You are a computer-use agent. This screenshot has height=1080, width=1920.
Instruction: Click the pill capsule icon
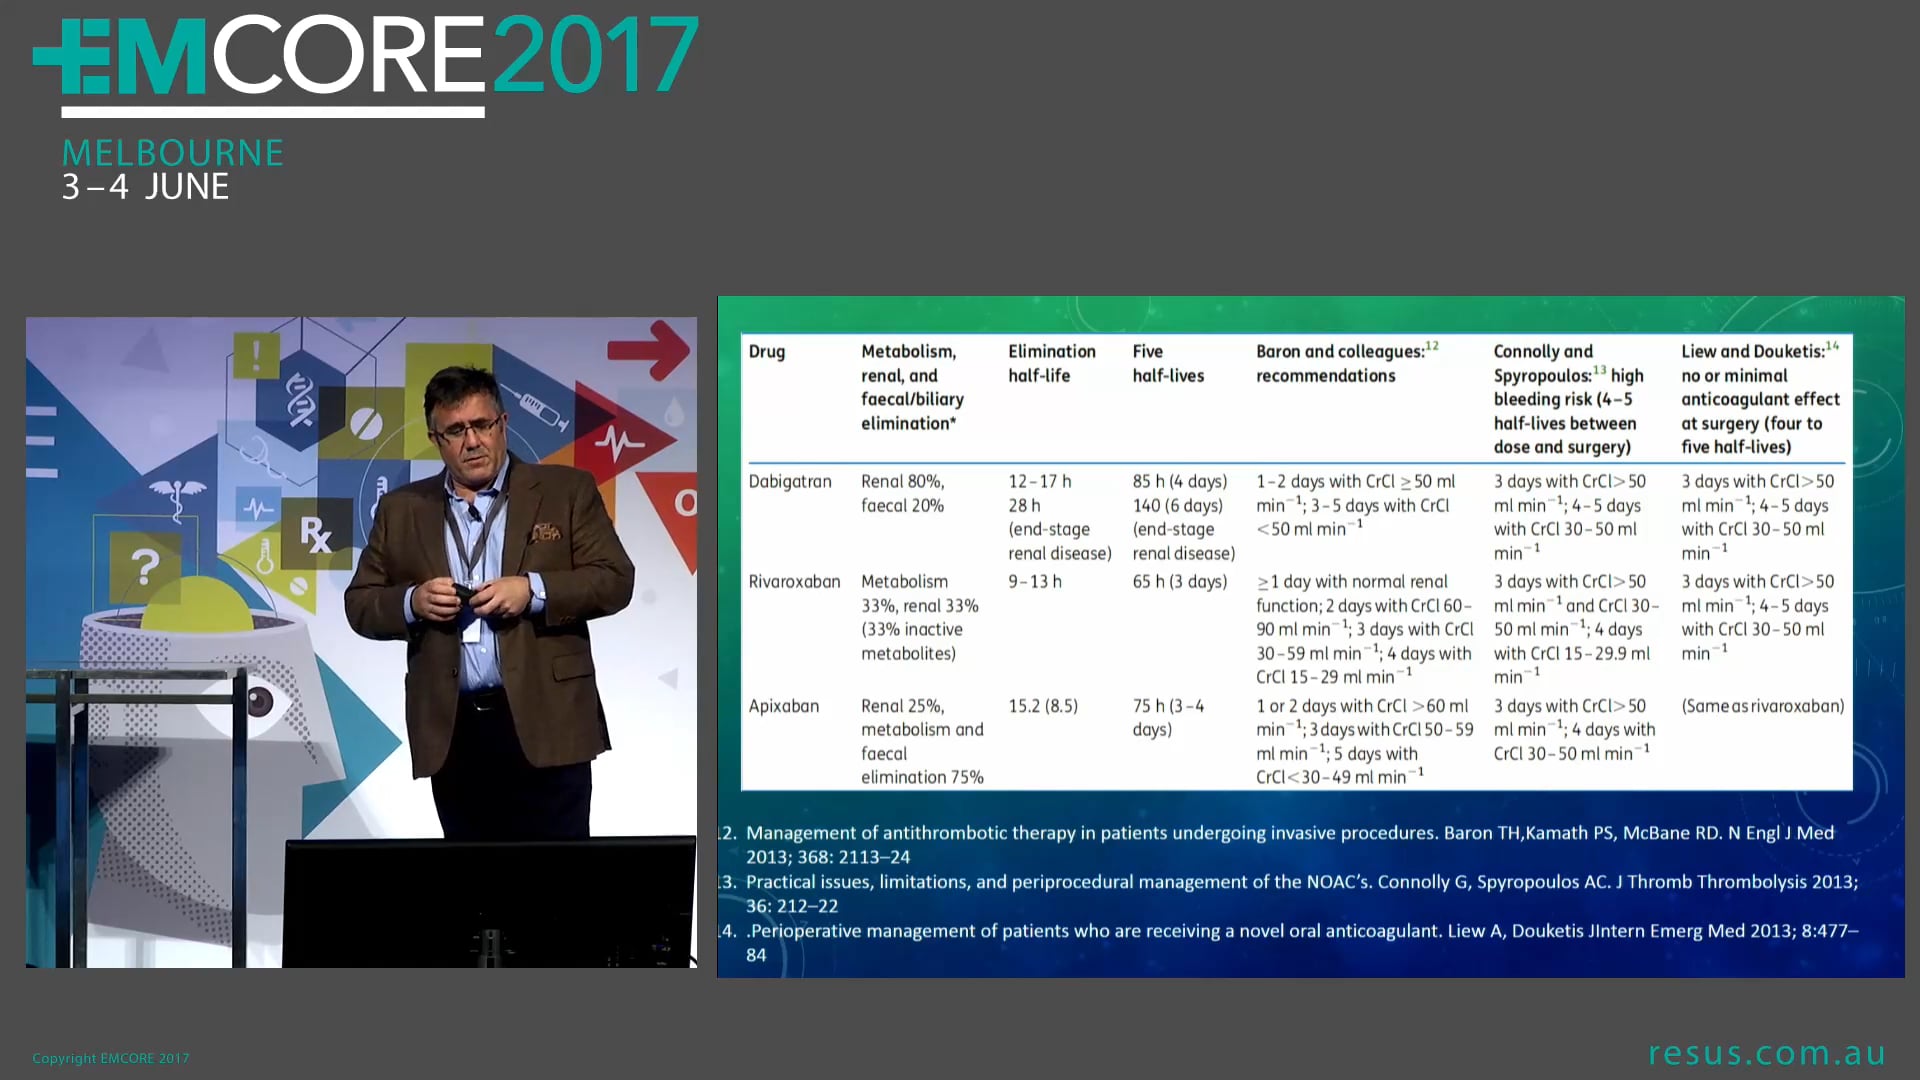click(x=366, y=423)
